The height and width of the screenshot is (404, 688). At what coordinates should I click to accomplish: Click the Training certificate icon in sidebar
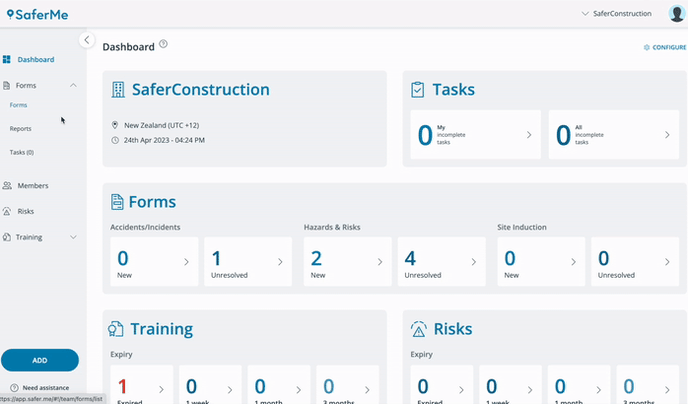click(7, 237)
